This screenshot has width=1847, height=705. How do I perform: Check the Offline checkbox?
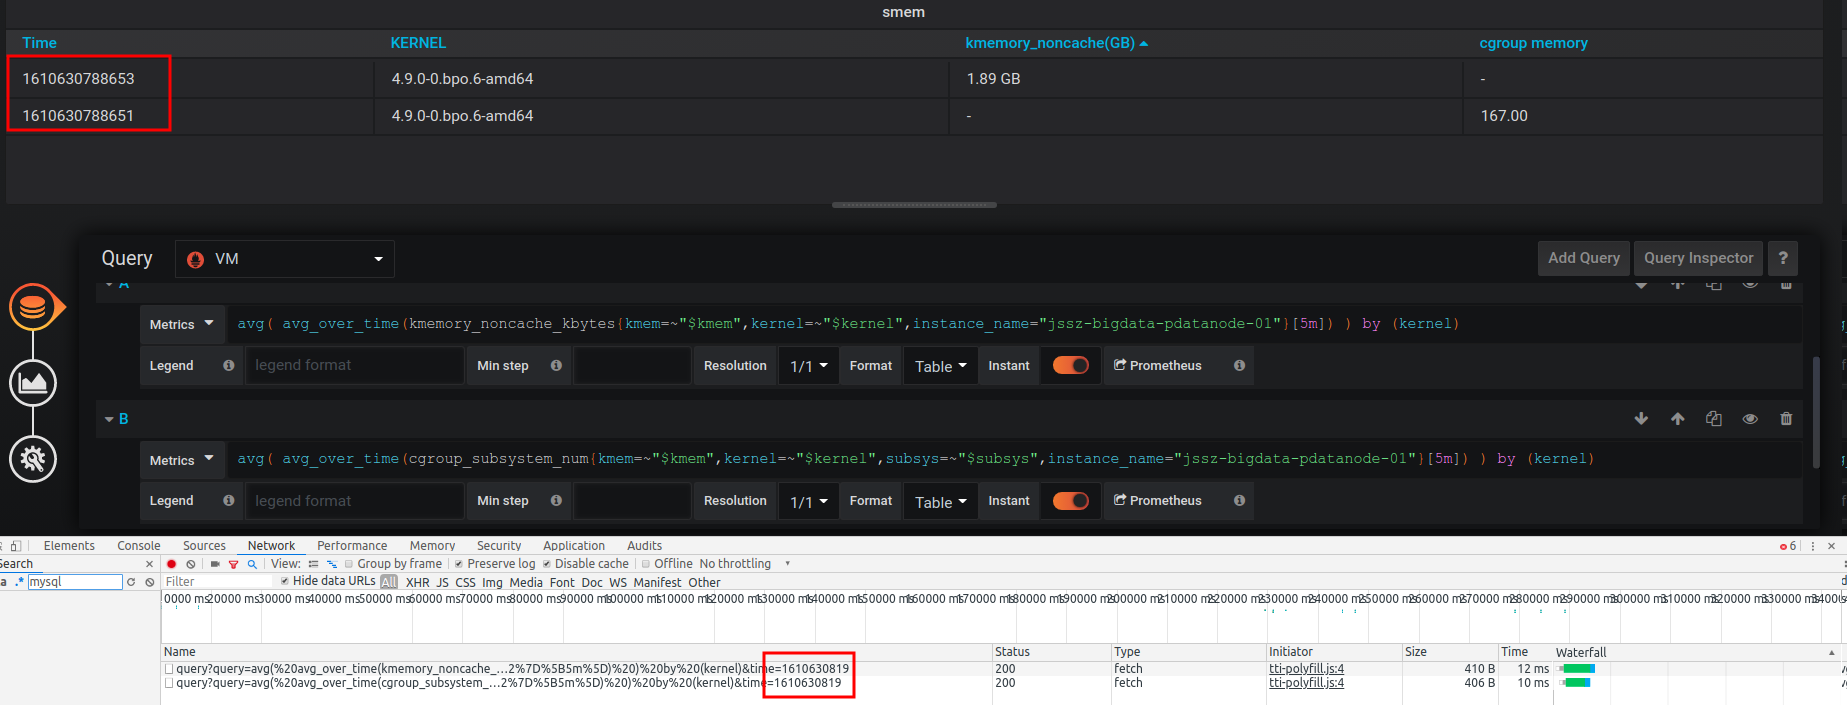646,564
